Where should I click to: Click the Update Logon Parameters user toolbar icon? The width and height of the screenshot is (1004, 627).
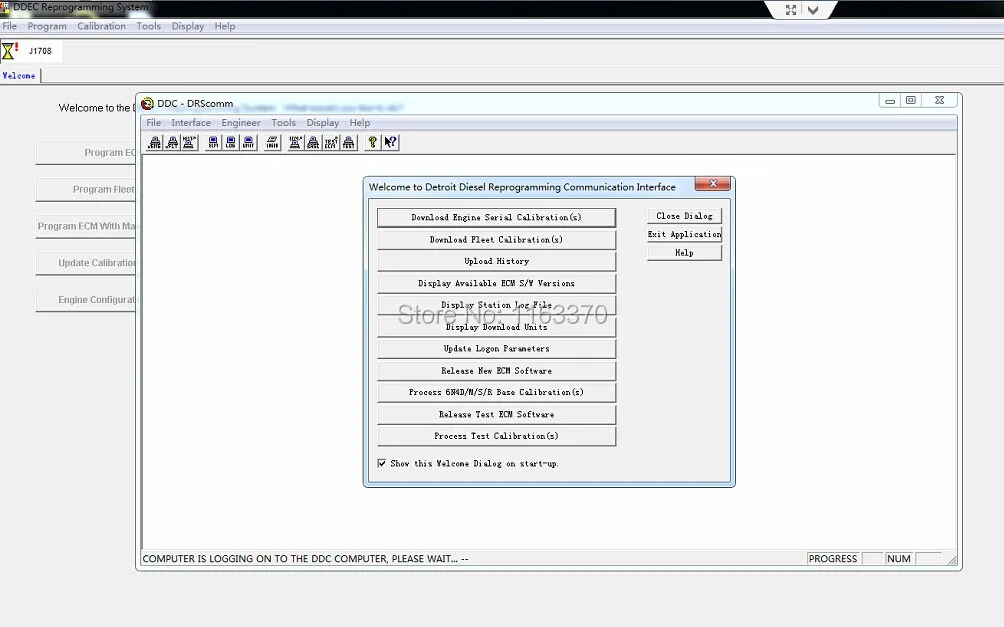click(272, 142)
